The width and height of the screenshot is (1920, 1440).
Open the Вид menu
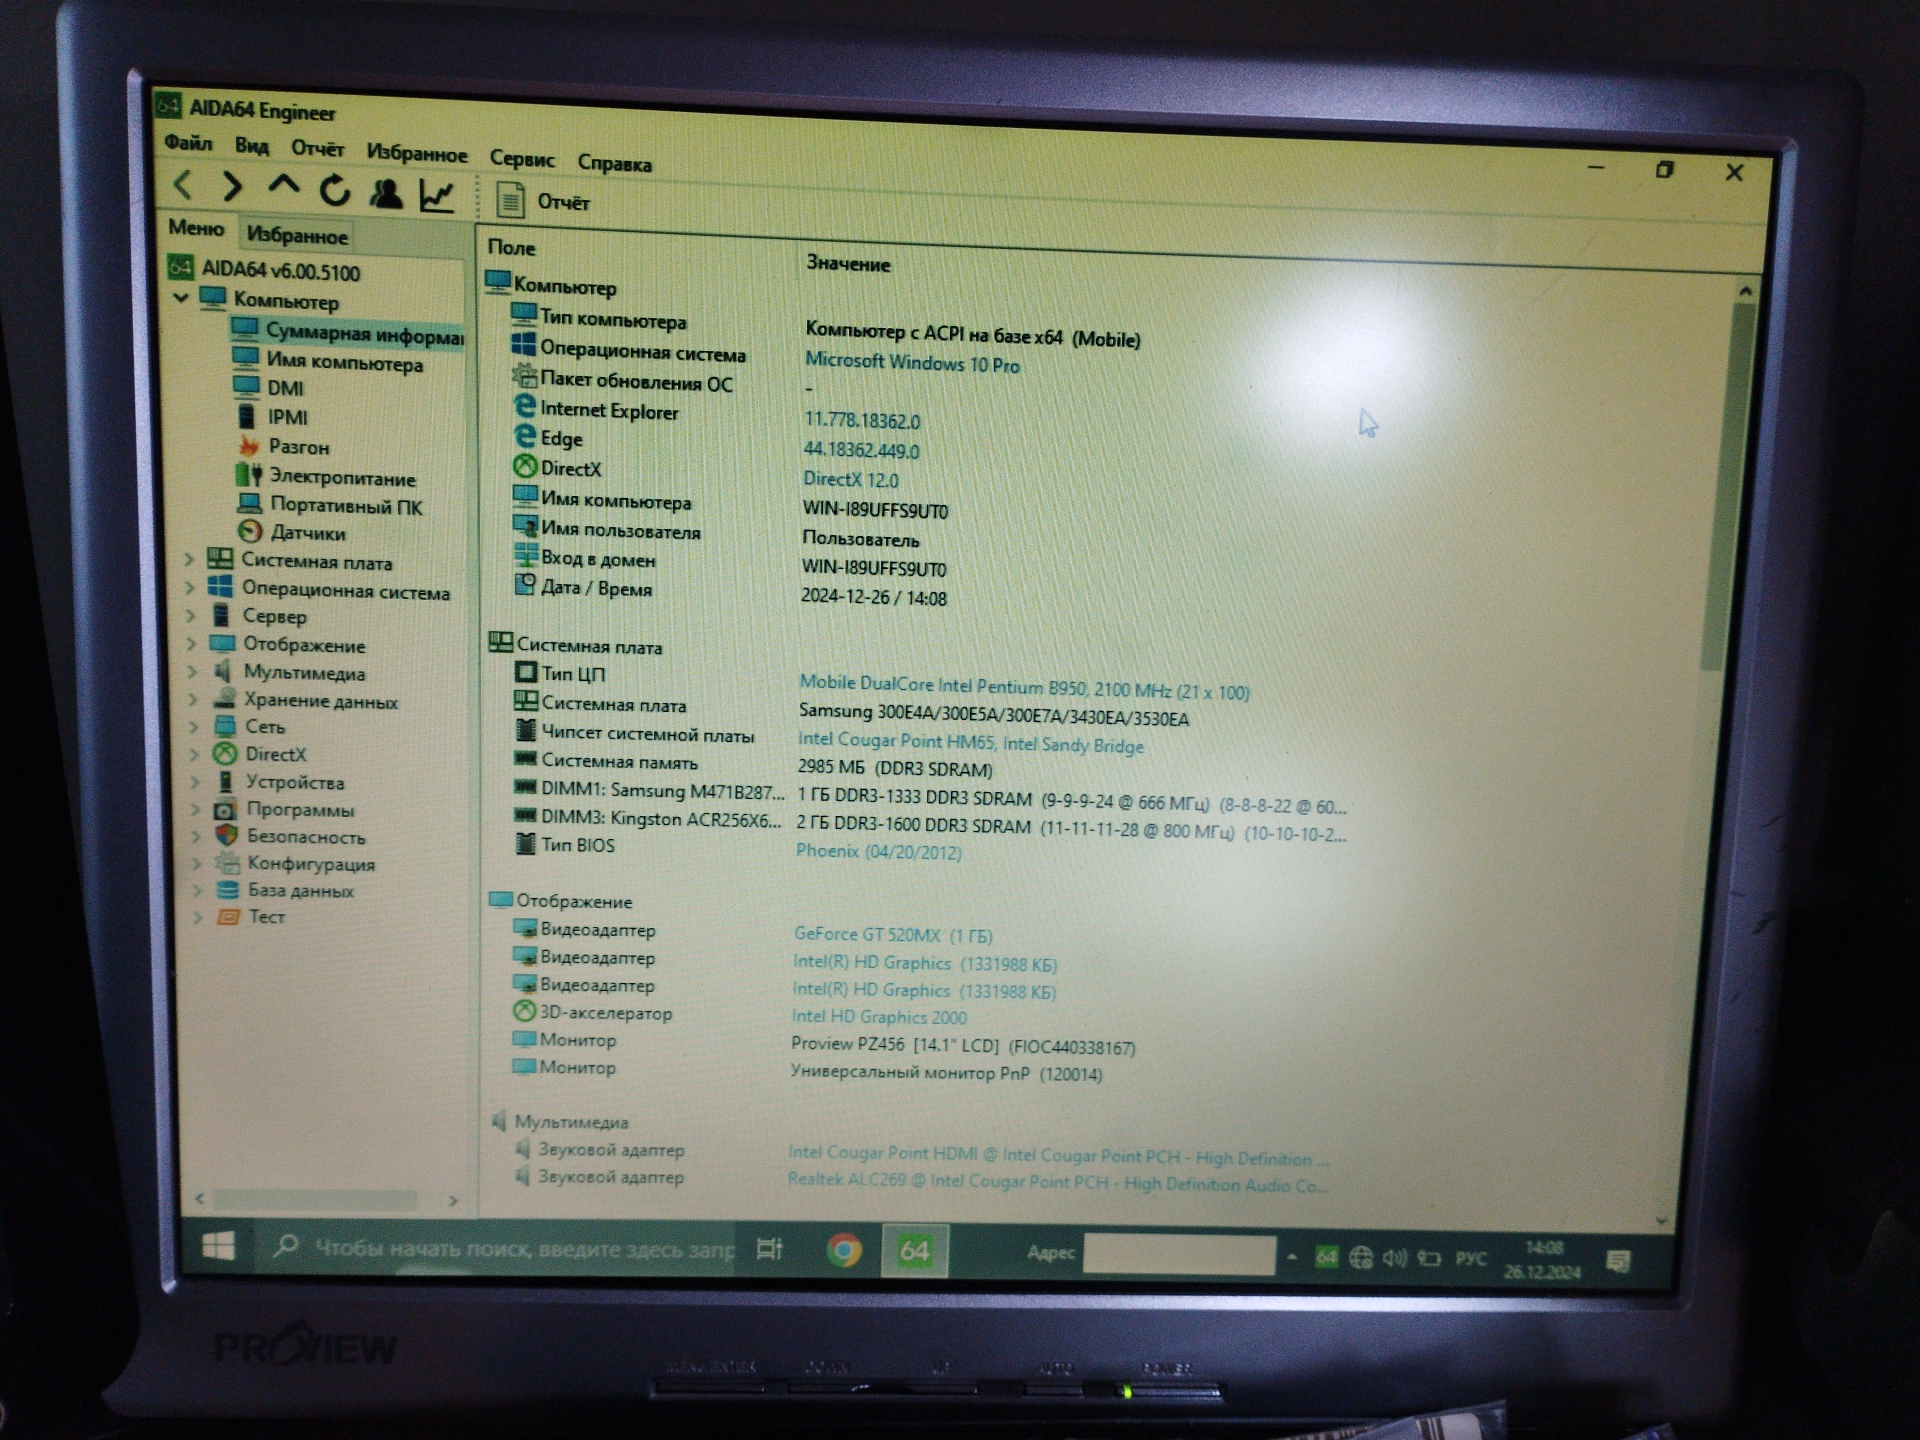tap(252, 146)
